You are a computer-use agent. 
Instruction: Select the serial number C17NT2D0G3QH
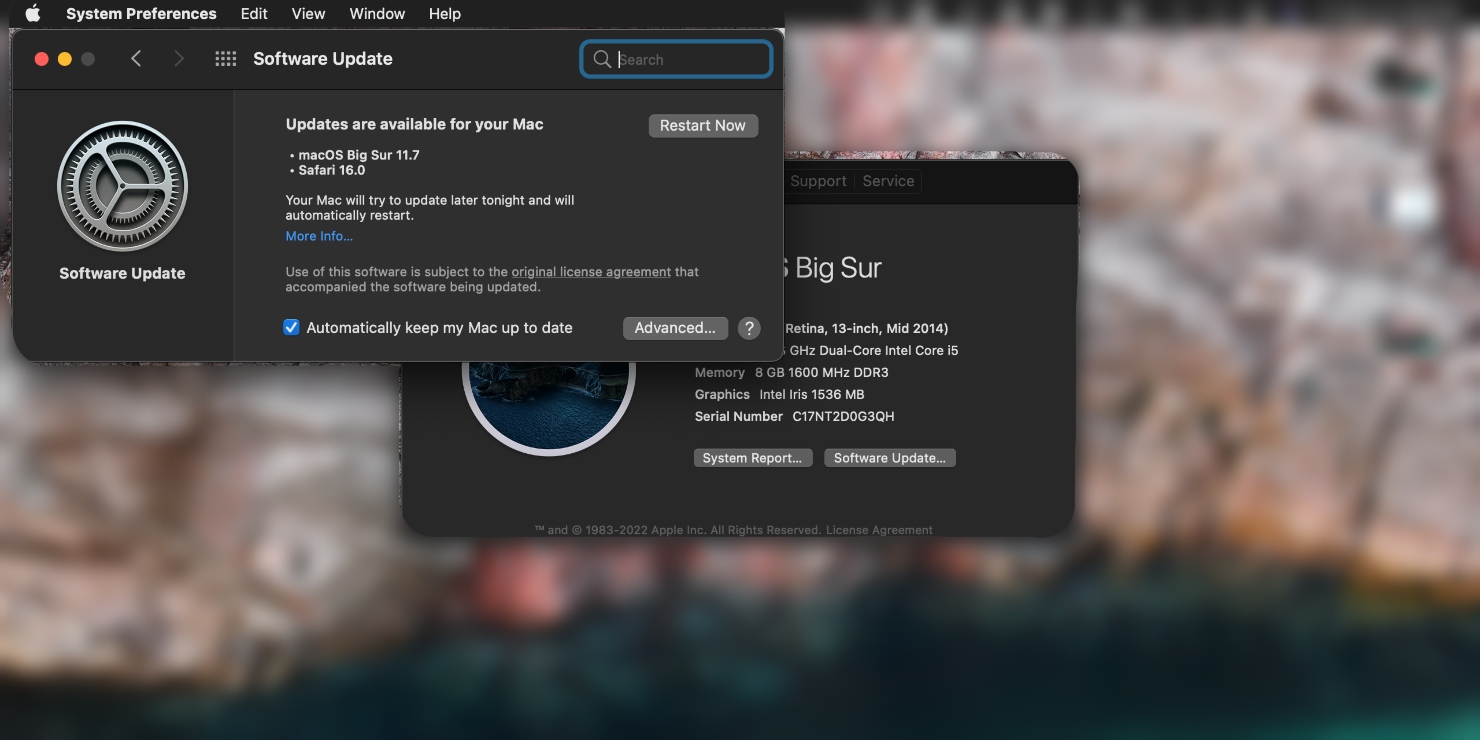[842, 416]
